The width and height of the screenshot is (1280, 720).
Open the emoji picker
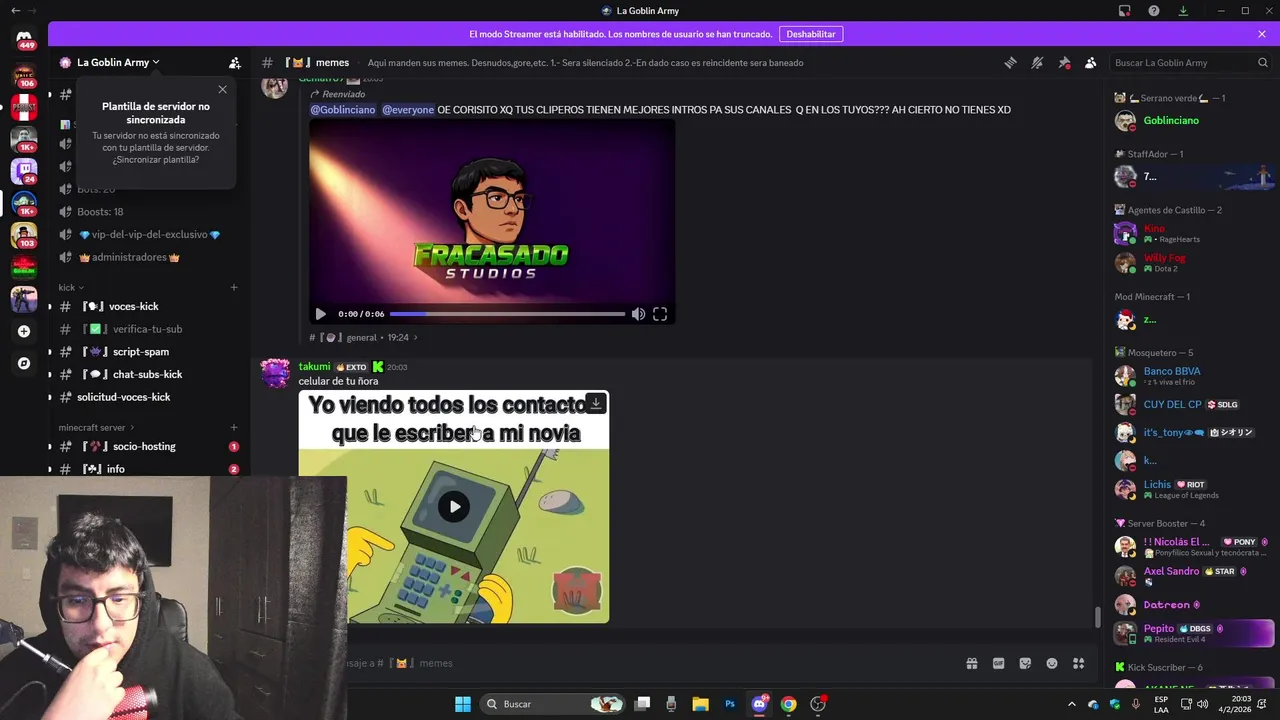click(1052, 663)
